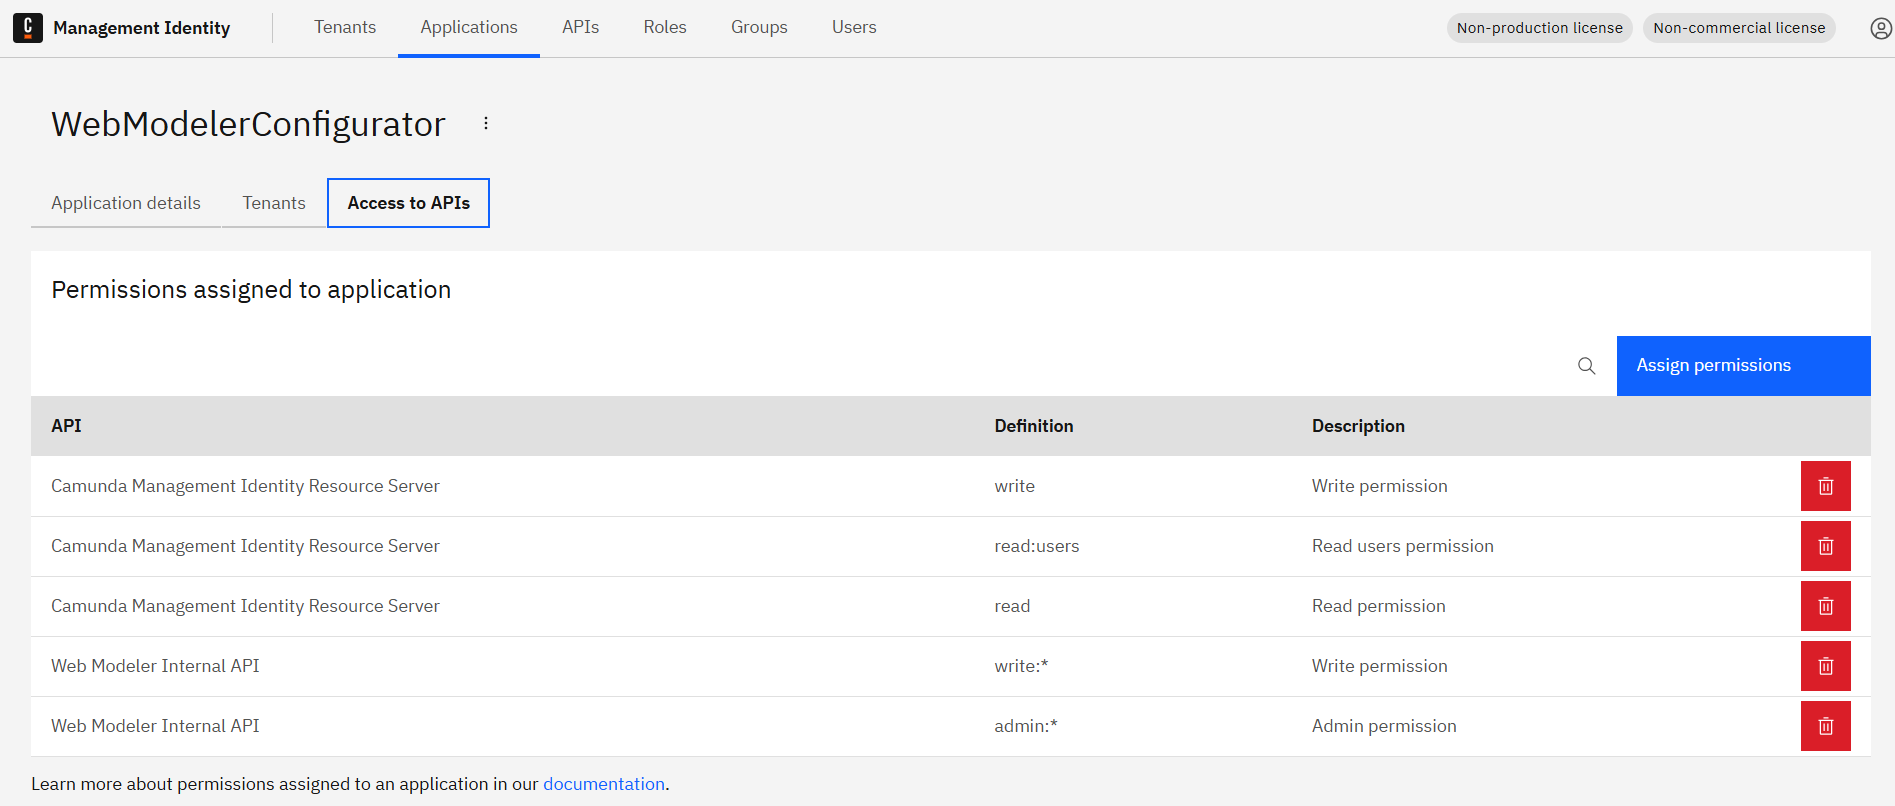This screenshot has width=1895, height=806.
Task: Open the WebModelerConfigurator overflow menu
Action: [486, 123]
